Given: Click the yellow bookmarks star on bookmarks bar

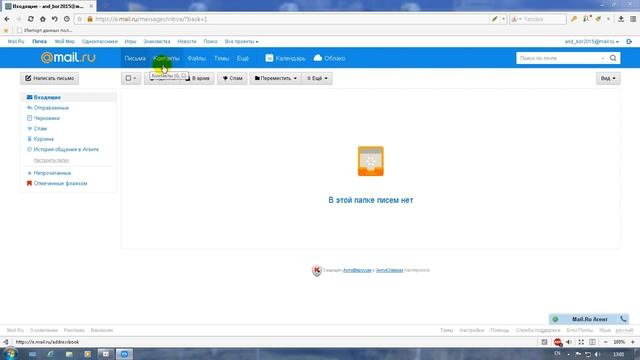Looking at the screenshot, I should 6,31.
